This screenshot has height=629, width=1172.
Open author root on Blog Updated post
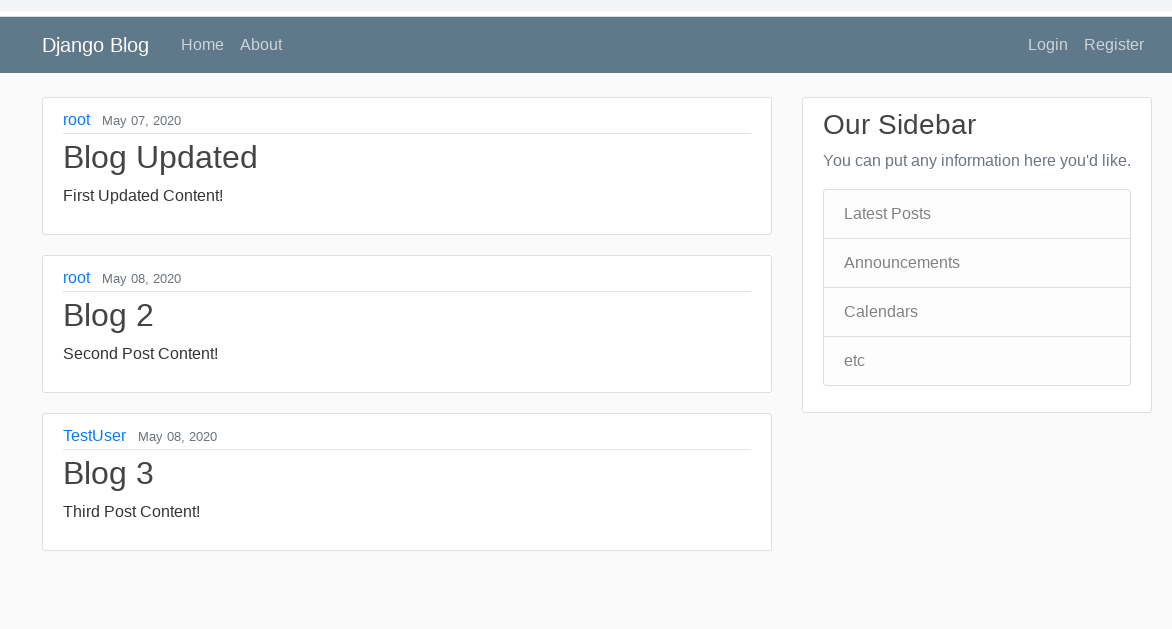pyautogui.click(x=76, y=120)
